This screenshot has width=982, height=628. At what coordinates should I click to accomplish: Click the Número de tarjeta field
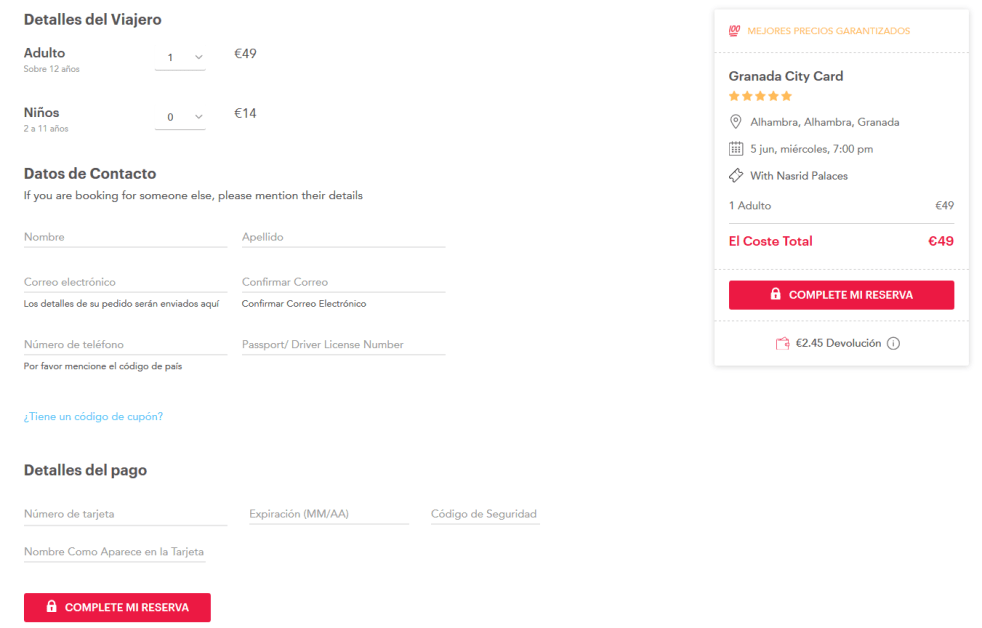125,514
